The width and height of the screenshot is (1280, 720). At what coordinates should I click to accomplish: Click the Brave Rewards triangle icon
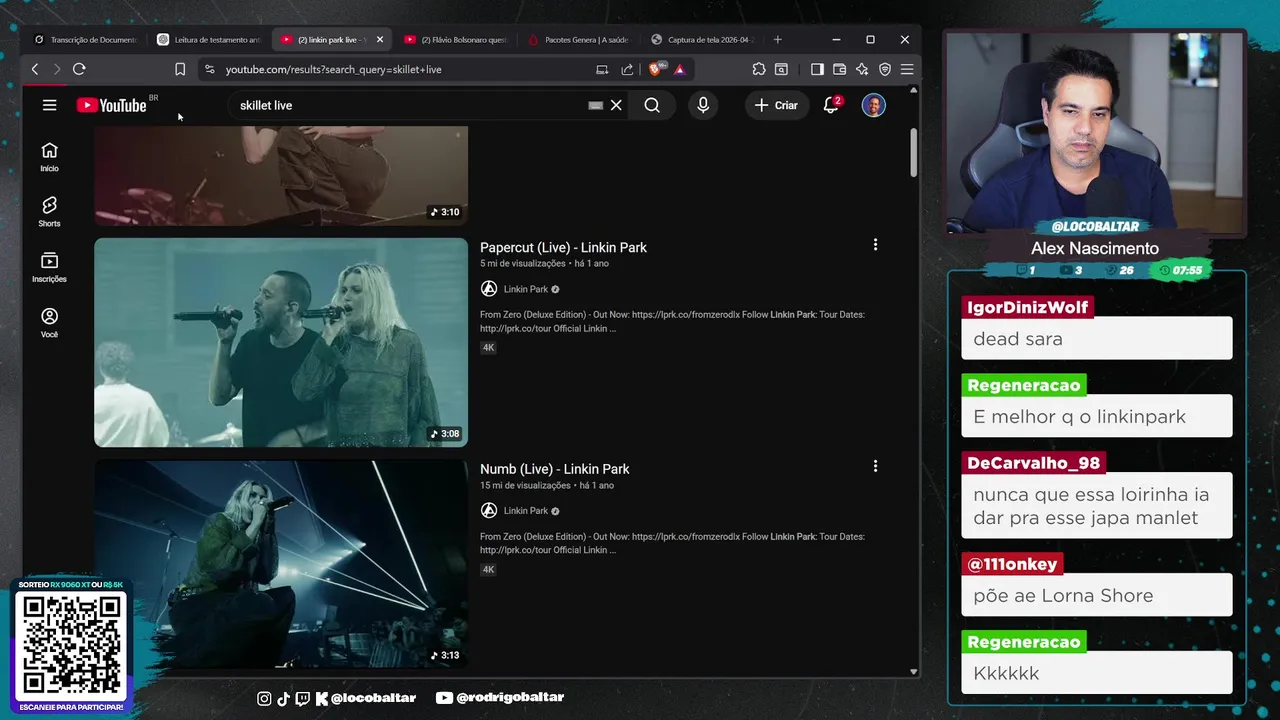[x=679, y=69]
